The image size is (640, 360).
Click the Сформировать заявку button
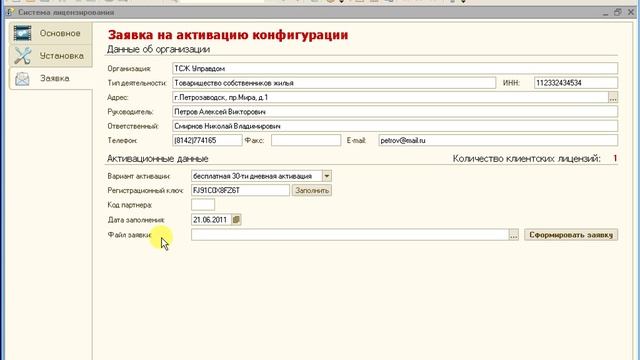pos(571,235)
